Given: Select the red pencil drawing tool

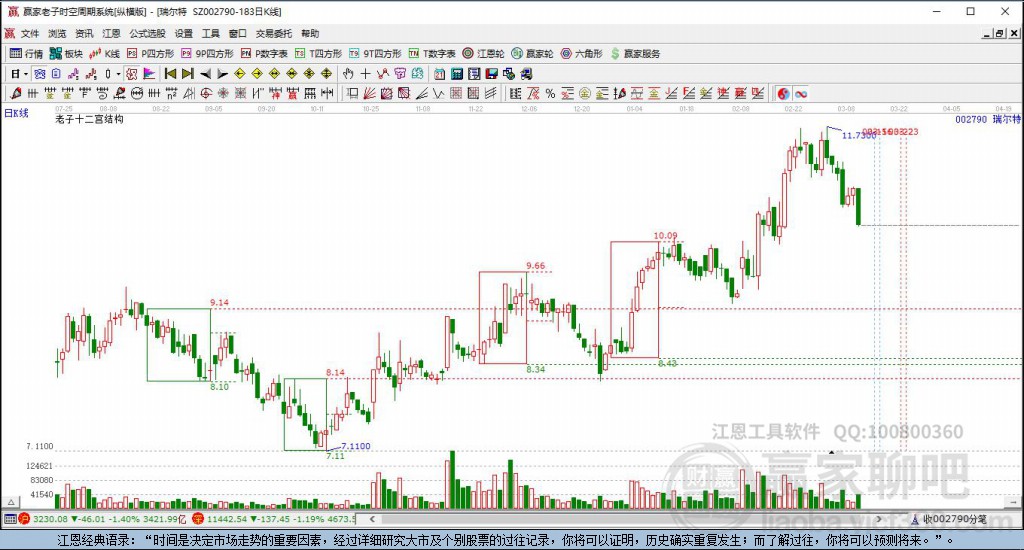Looking at the screenshot, I should (16, 93).
